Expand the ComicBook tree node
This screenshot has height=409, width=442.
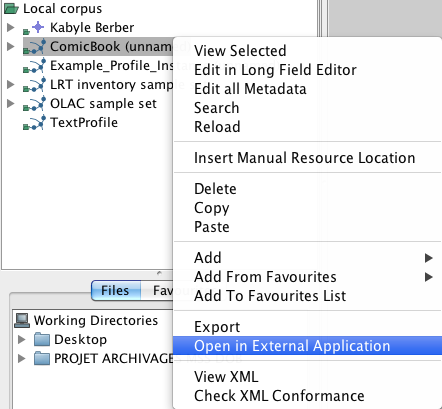click(11, 46)
